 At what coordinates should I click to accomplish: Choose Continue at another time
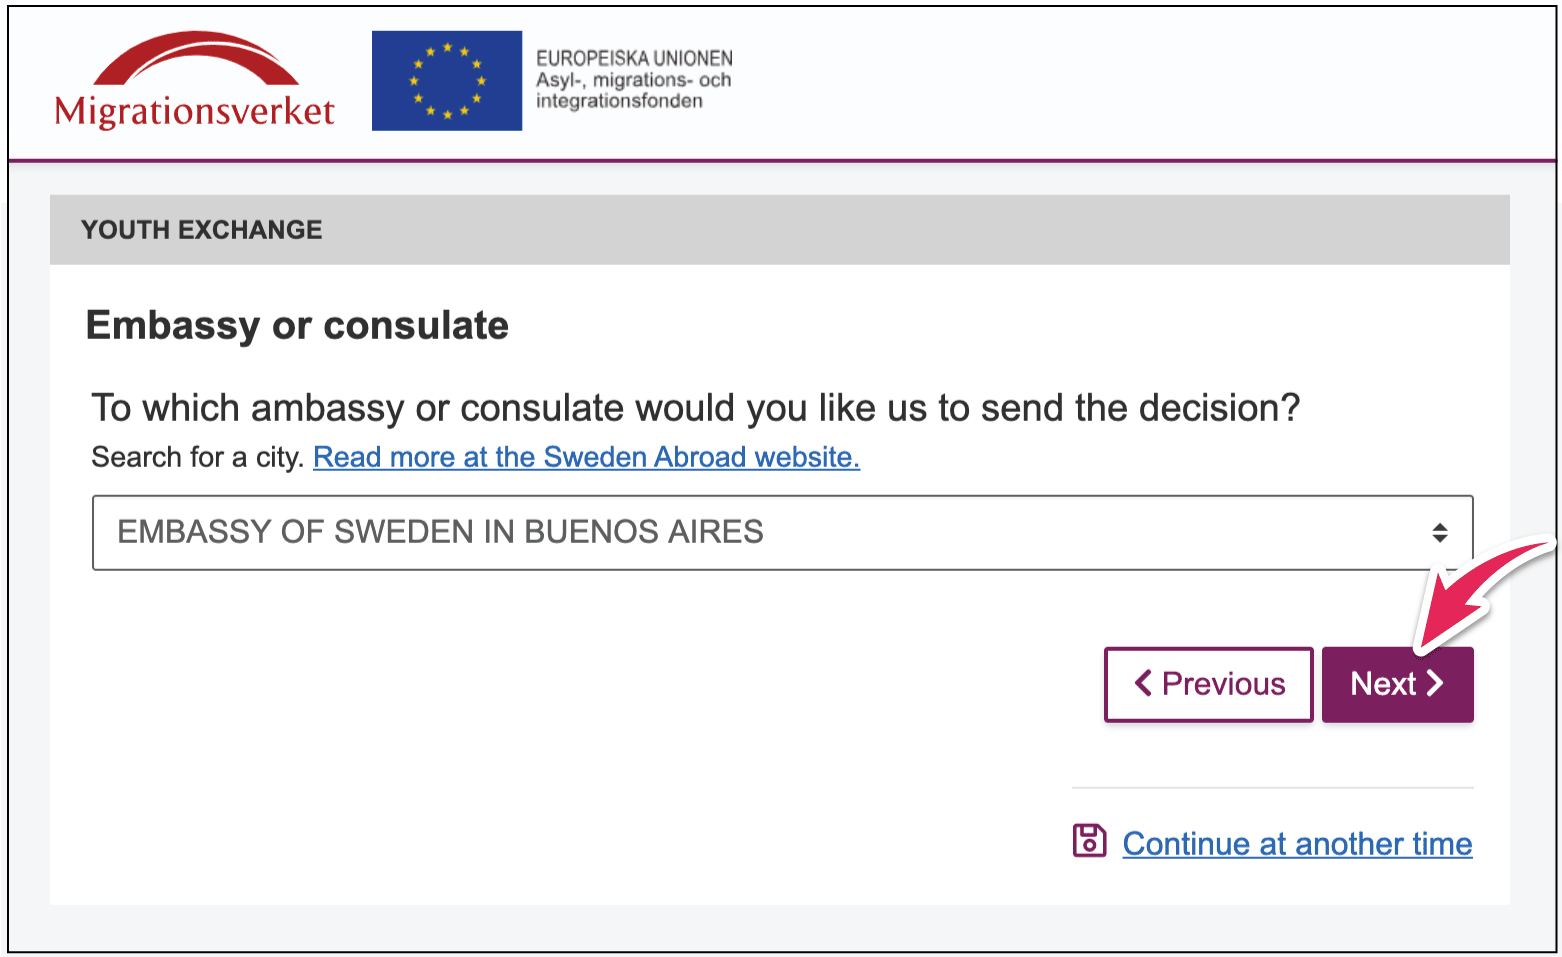tap(1297, 844)
